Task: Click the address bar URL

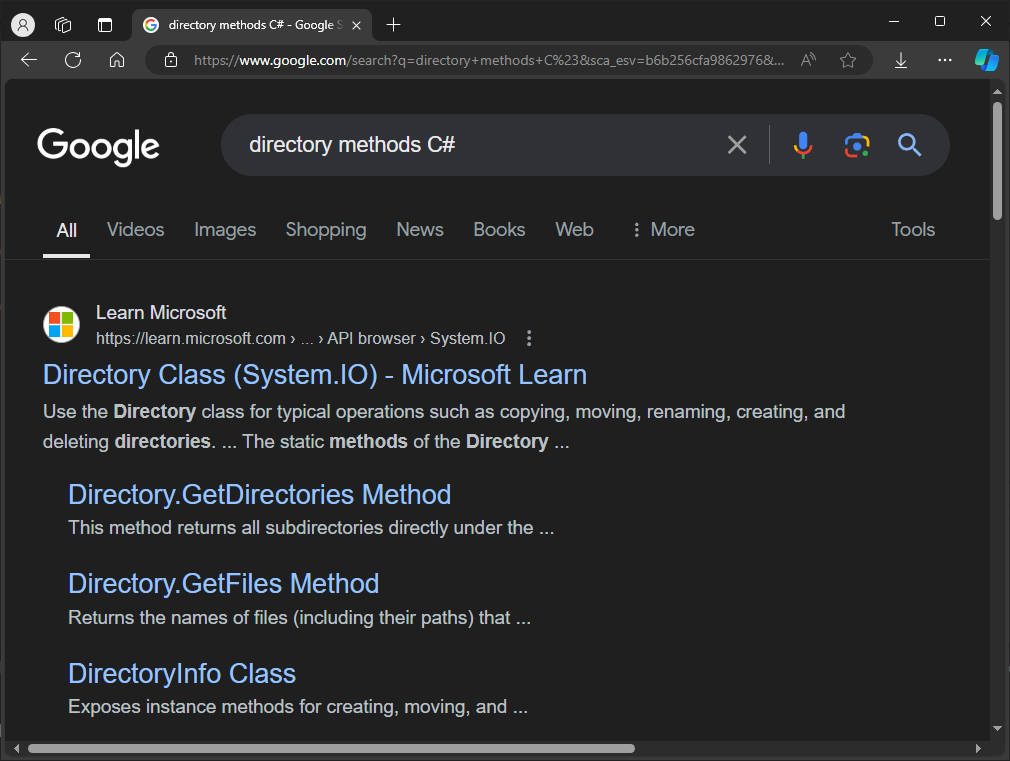Action: [489, 61]
